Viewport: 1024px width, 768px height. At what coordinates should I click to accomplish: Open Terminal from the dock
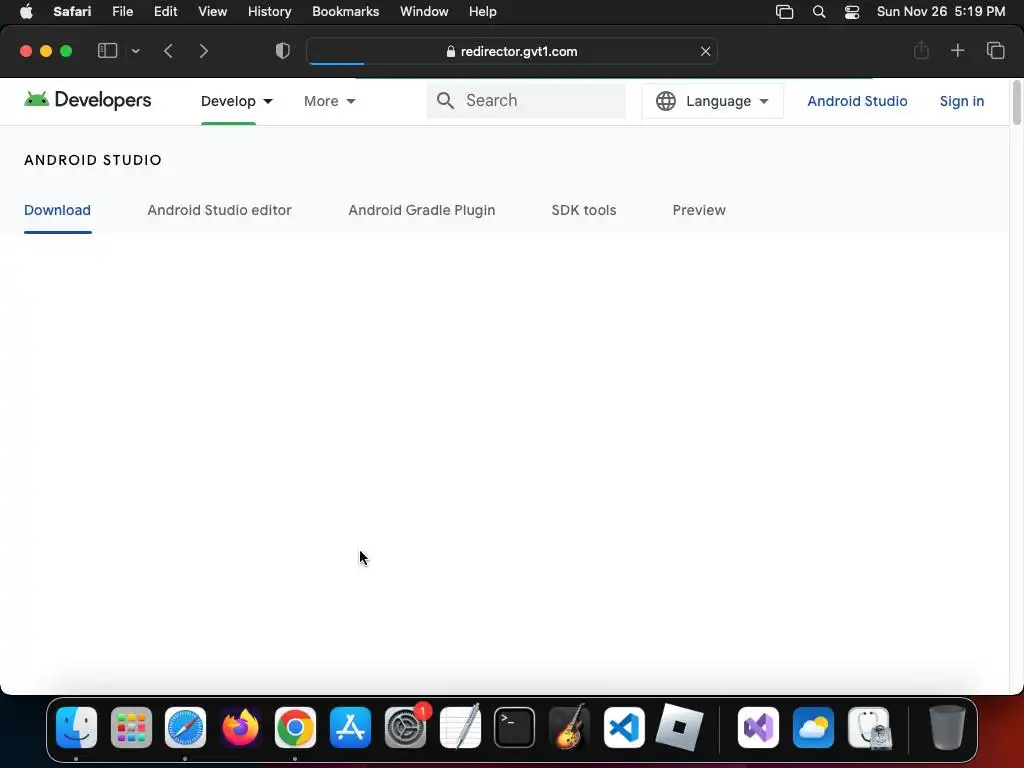point(515,727)
